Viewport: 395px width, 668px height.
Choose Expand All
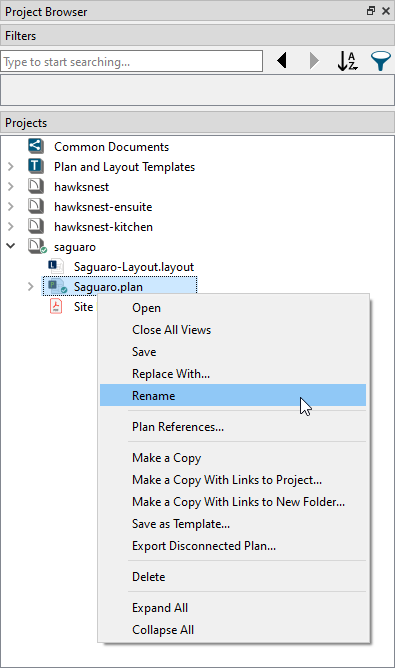[x=233, y=608]
